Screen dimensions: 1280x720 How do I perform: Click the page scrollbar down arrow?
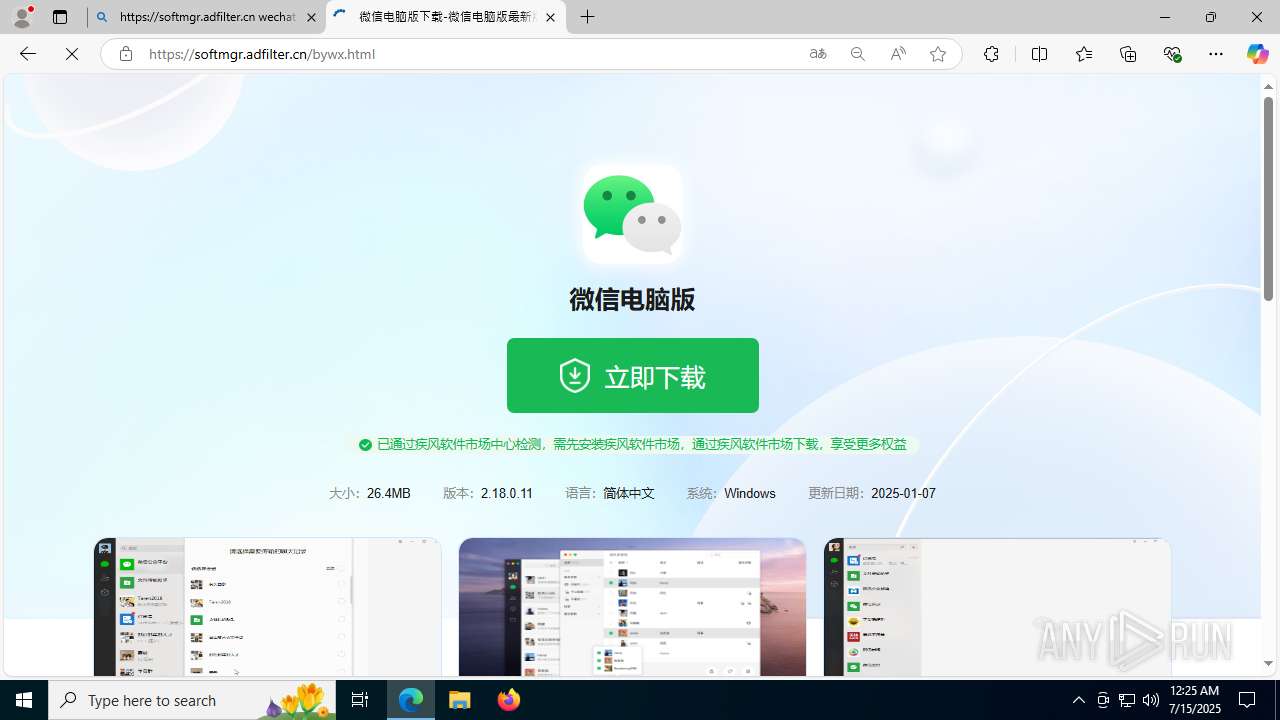pos(1268,664)
